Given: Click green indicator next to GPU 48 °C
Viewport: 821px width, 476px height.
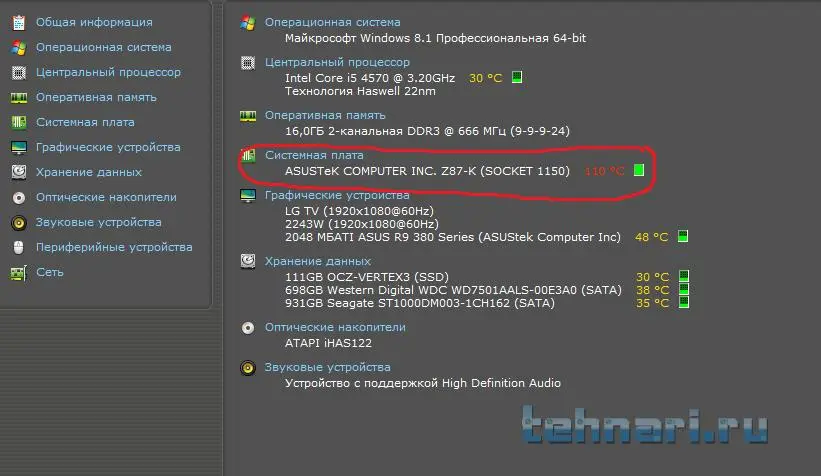Looking at the screenshot, I should click(683, 236).
